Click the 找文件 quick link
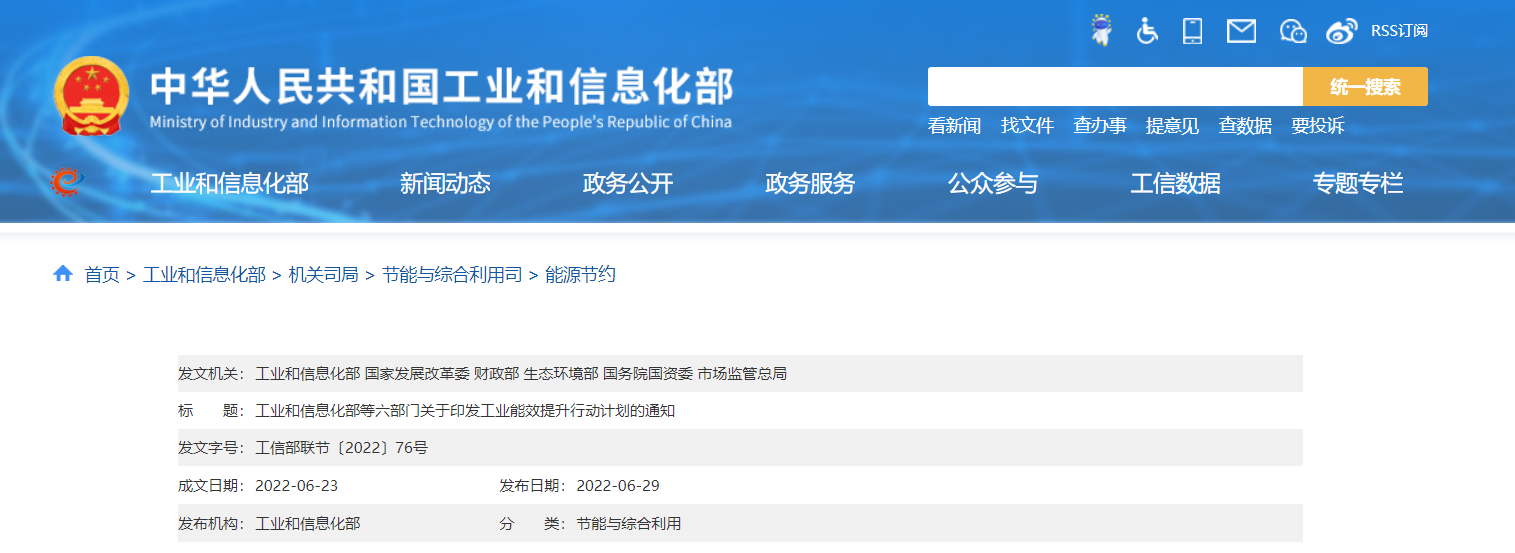The height and width of the screenshot is (553, 1515). [x=1027, y=126]
